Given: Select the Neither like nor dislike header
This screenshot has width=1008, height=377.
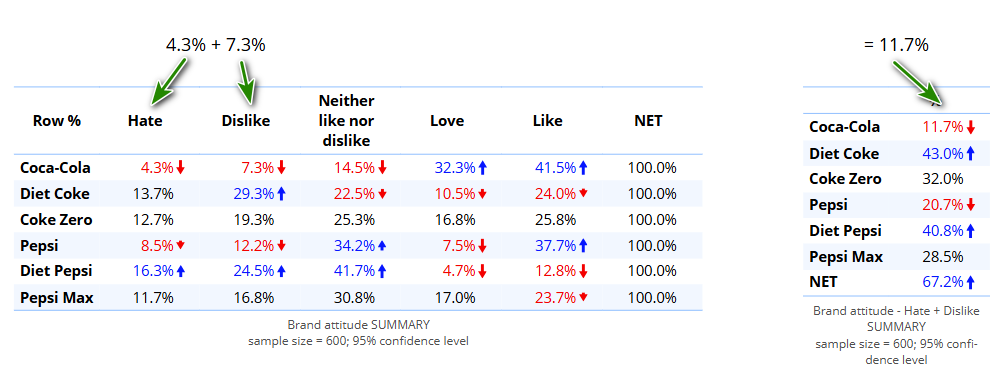Looking at the screenshot, I should [x=347, y=120].
